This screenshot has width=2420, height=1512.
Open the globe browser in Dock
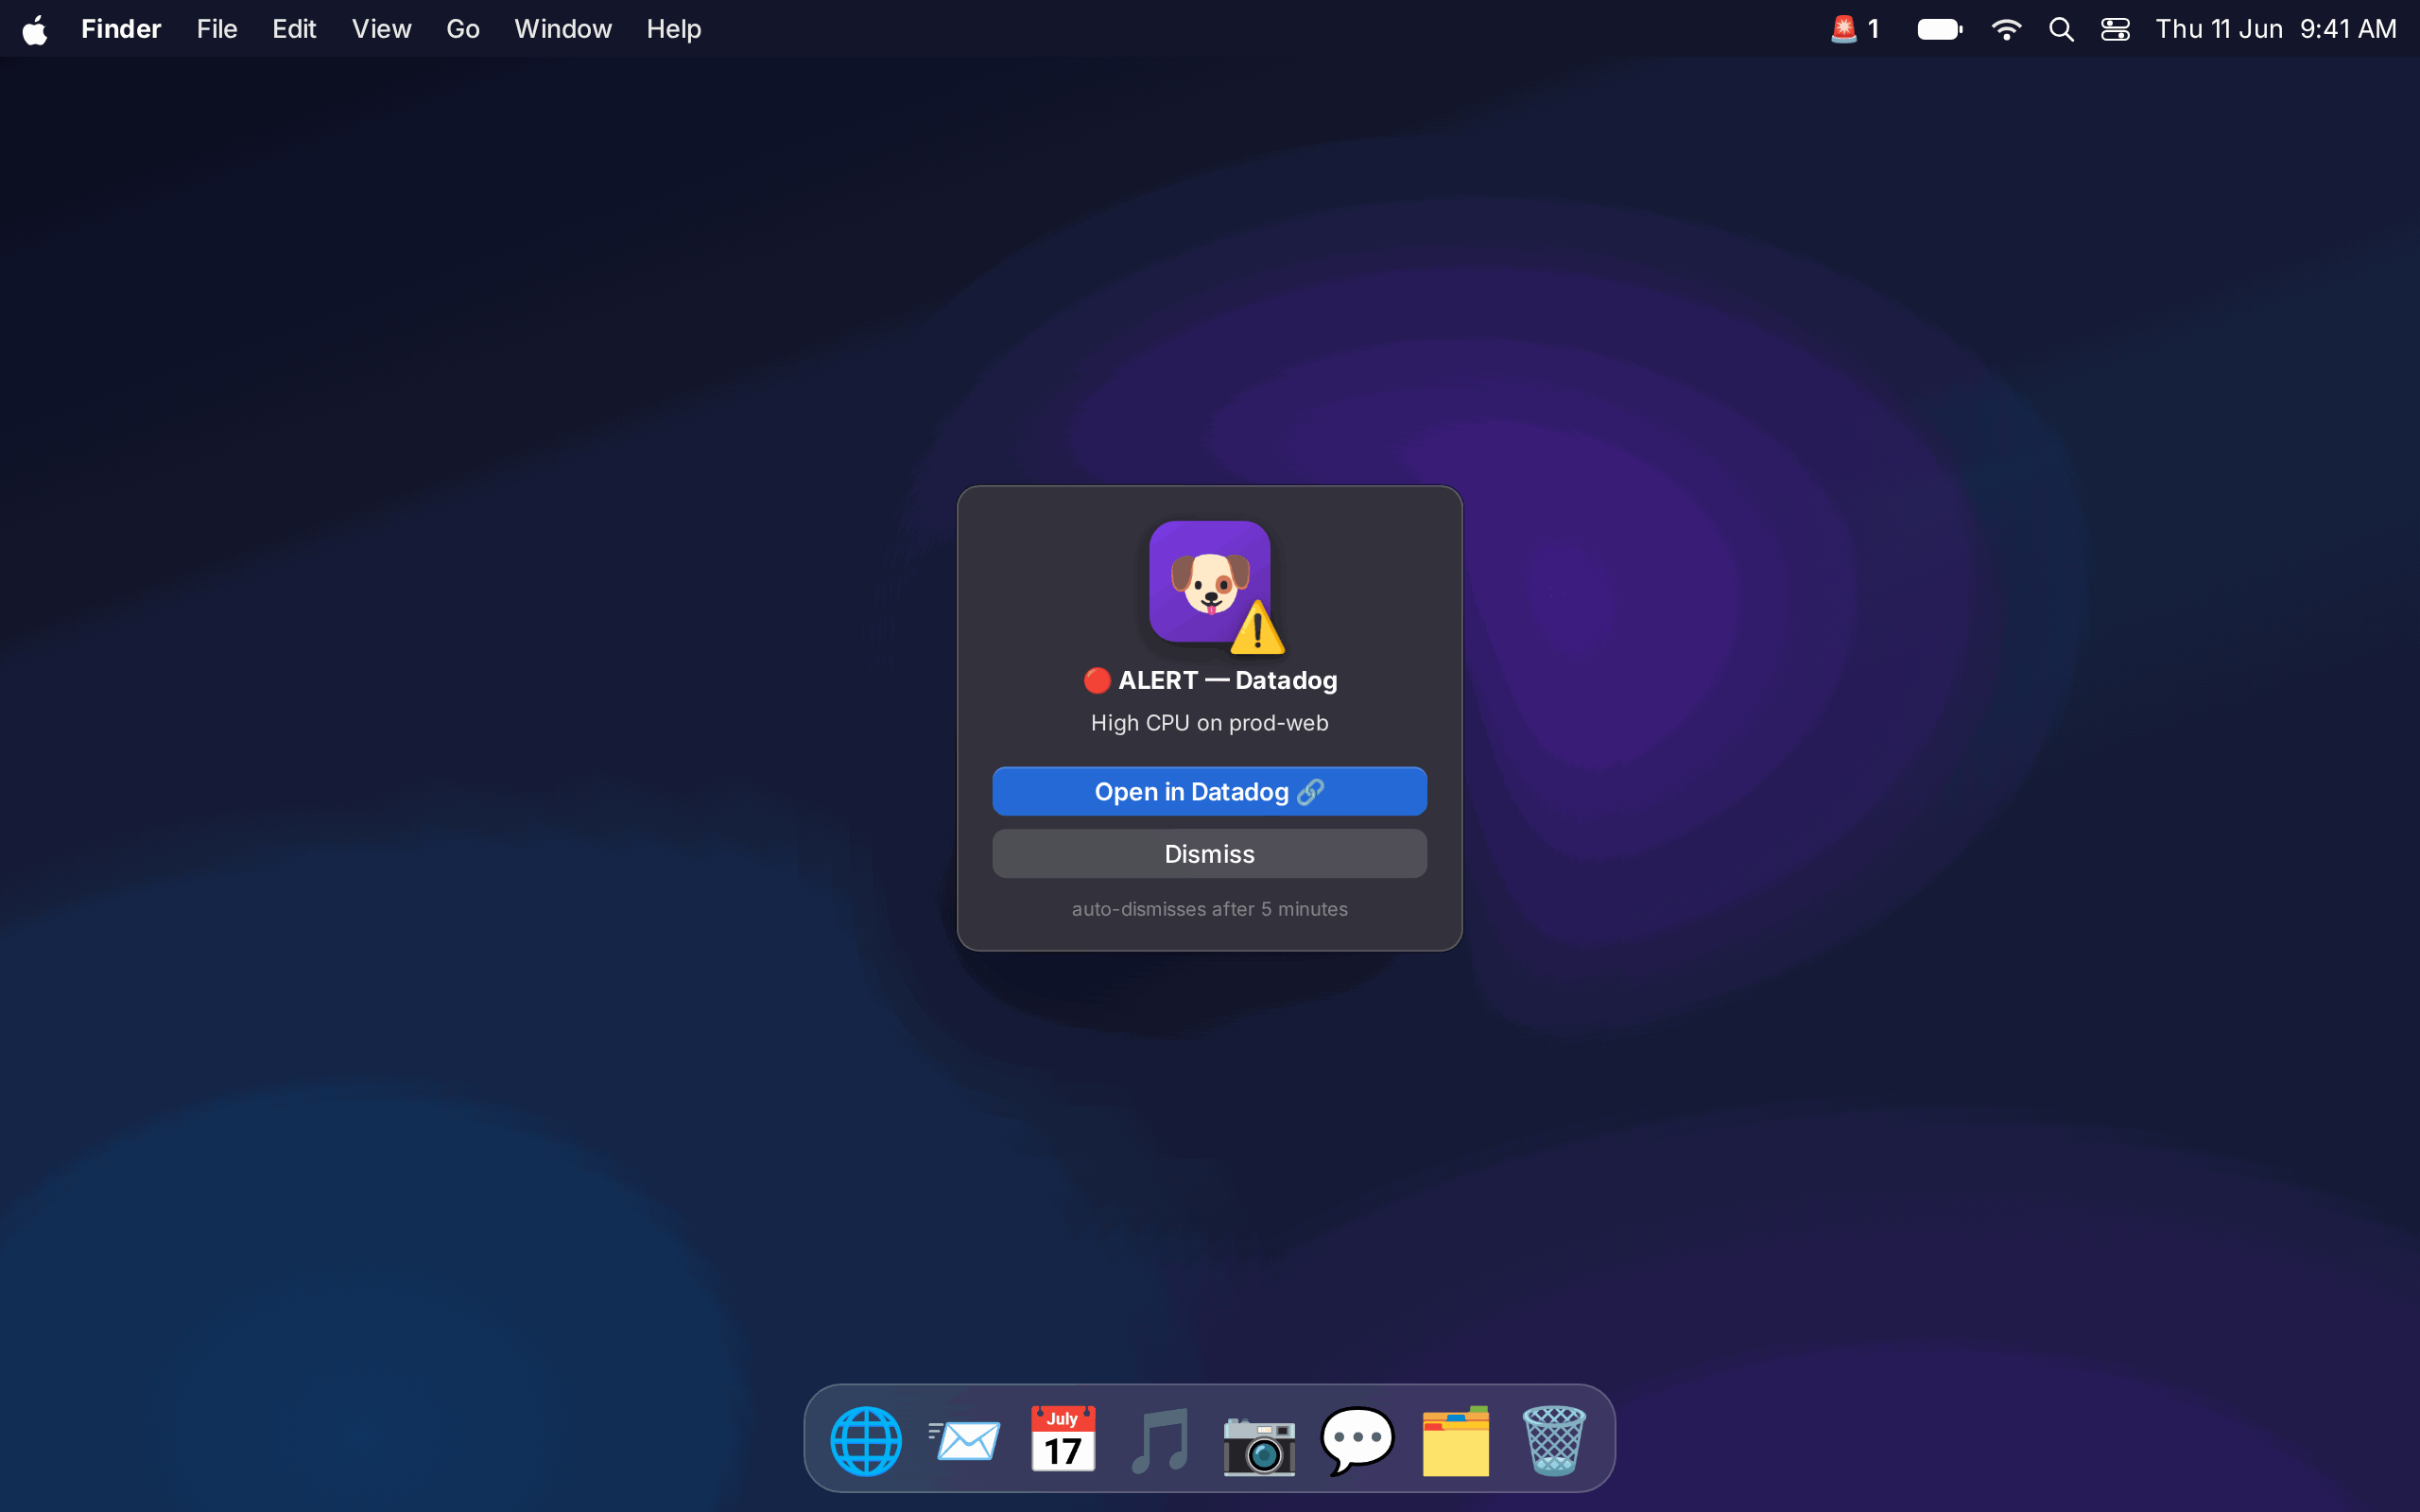tap(866, 1441)
